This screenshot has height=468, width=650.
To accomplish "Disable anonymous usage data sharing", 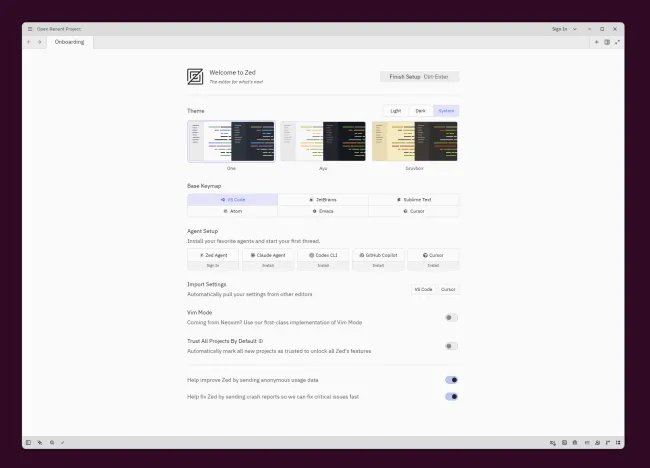I will click(451, 380).
